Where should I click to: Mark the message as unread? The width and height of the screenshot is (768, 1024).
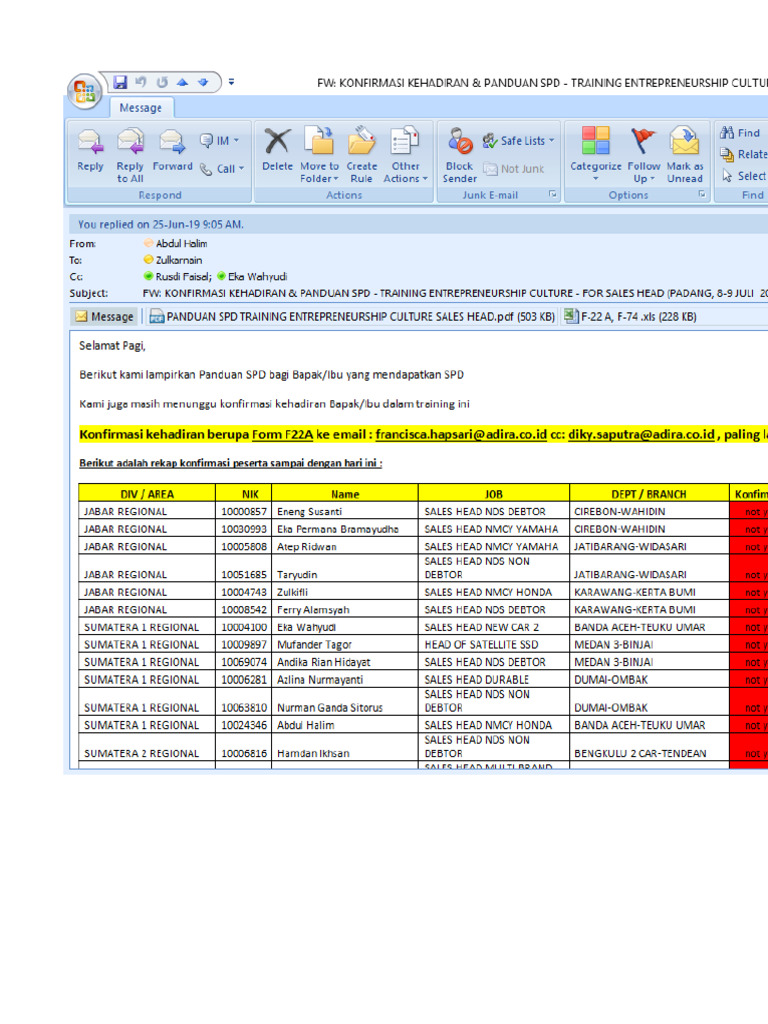click(684, 143)
